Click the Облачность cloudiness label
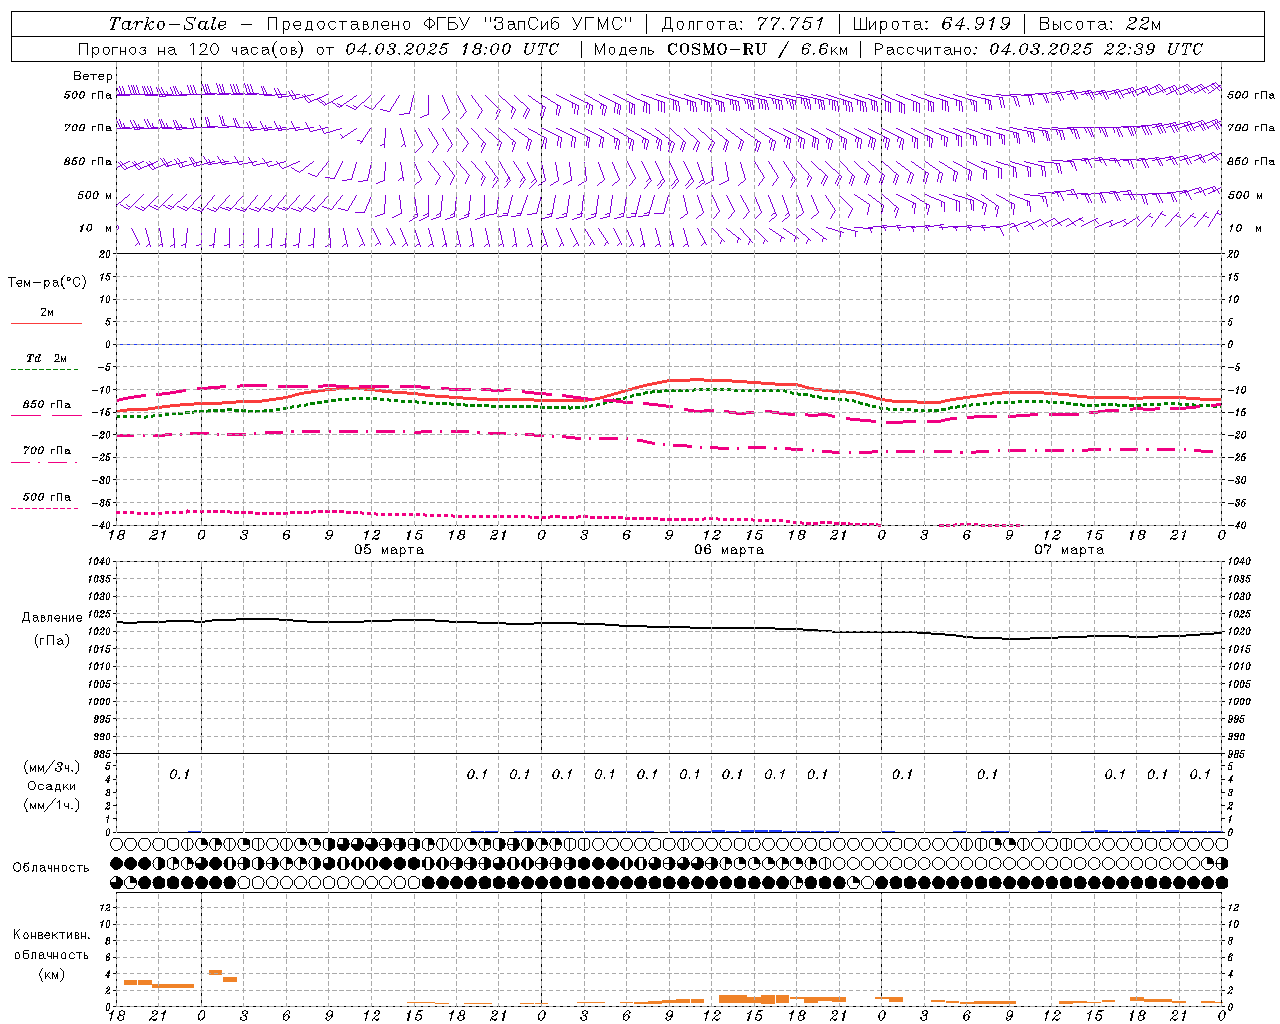Viewport: 1280px width, 1024px height. coord(51,868)
